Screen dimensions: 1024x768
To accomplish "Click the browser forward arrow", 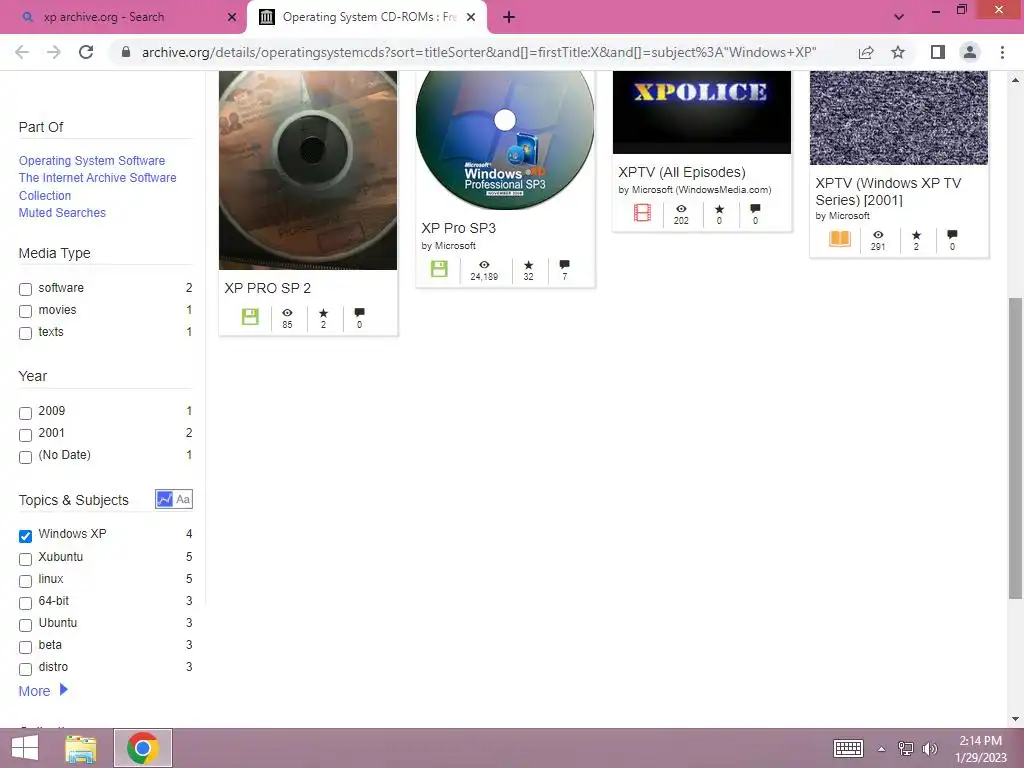I will pos(54,52).
